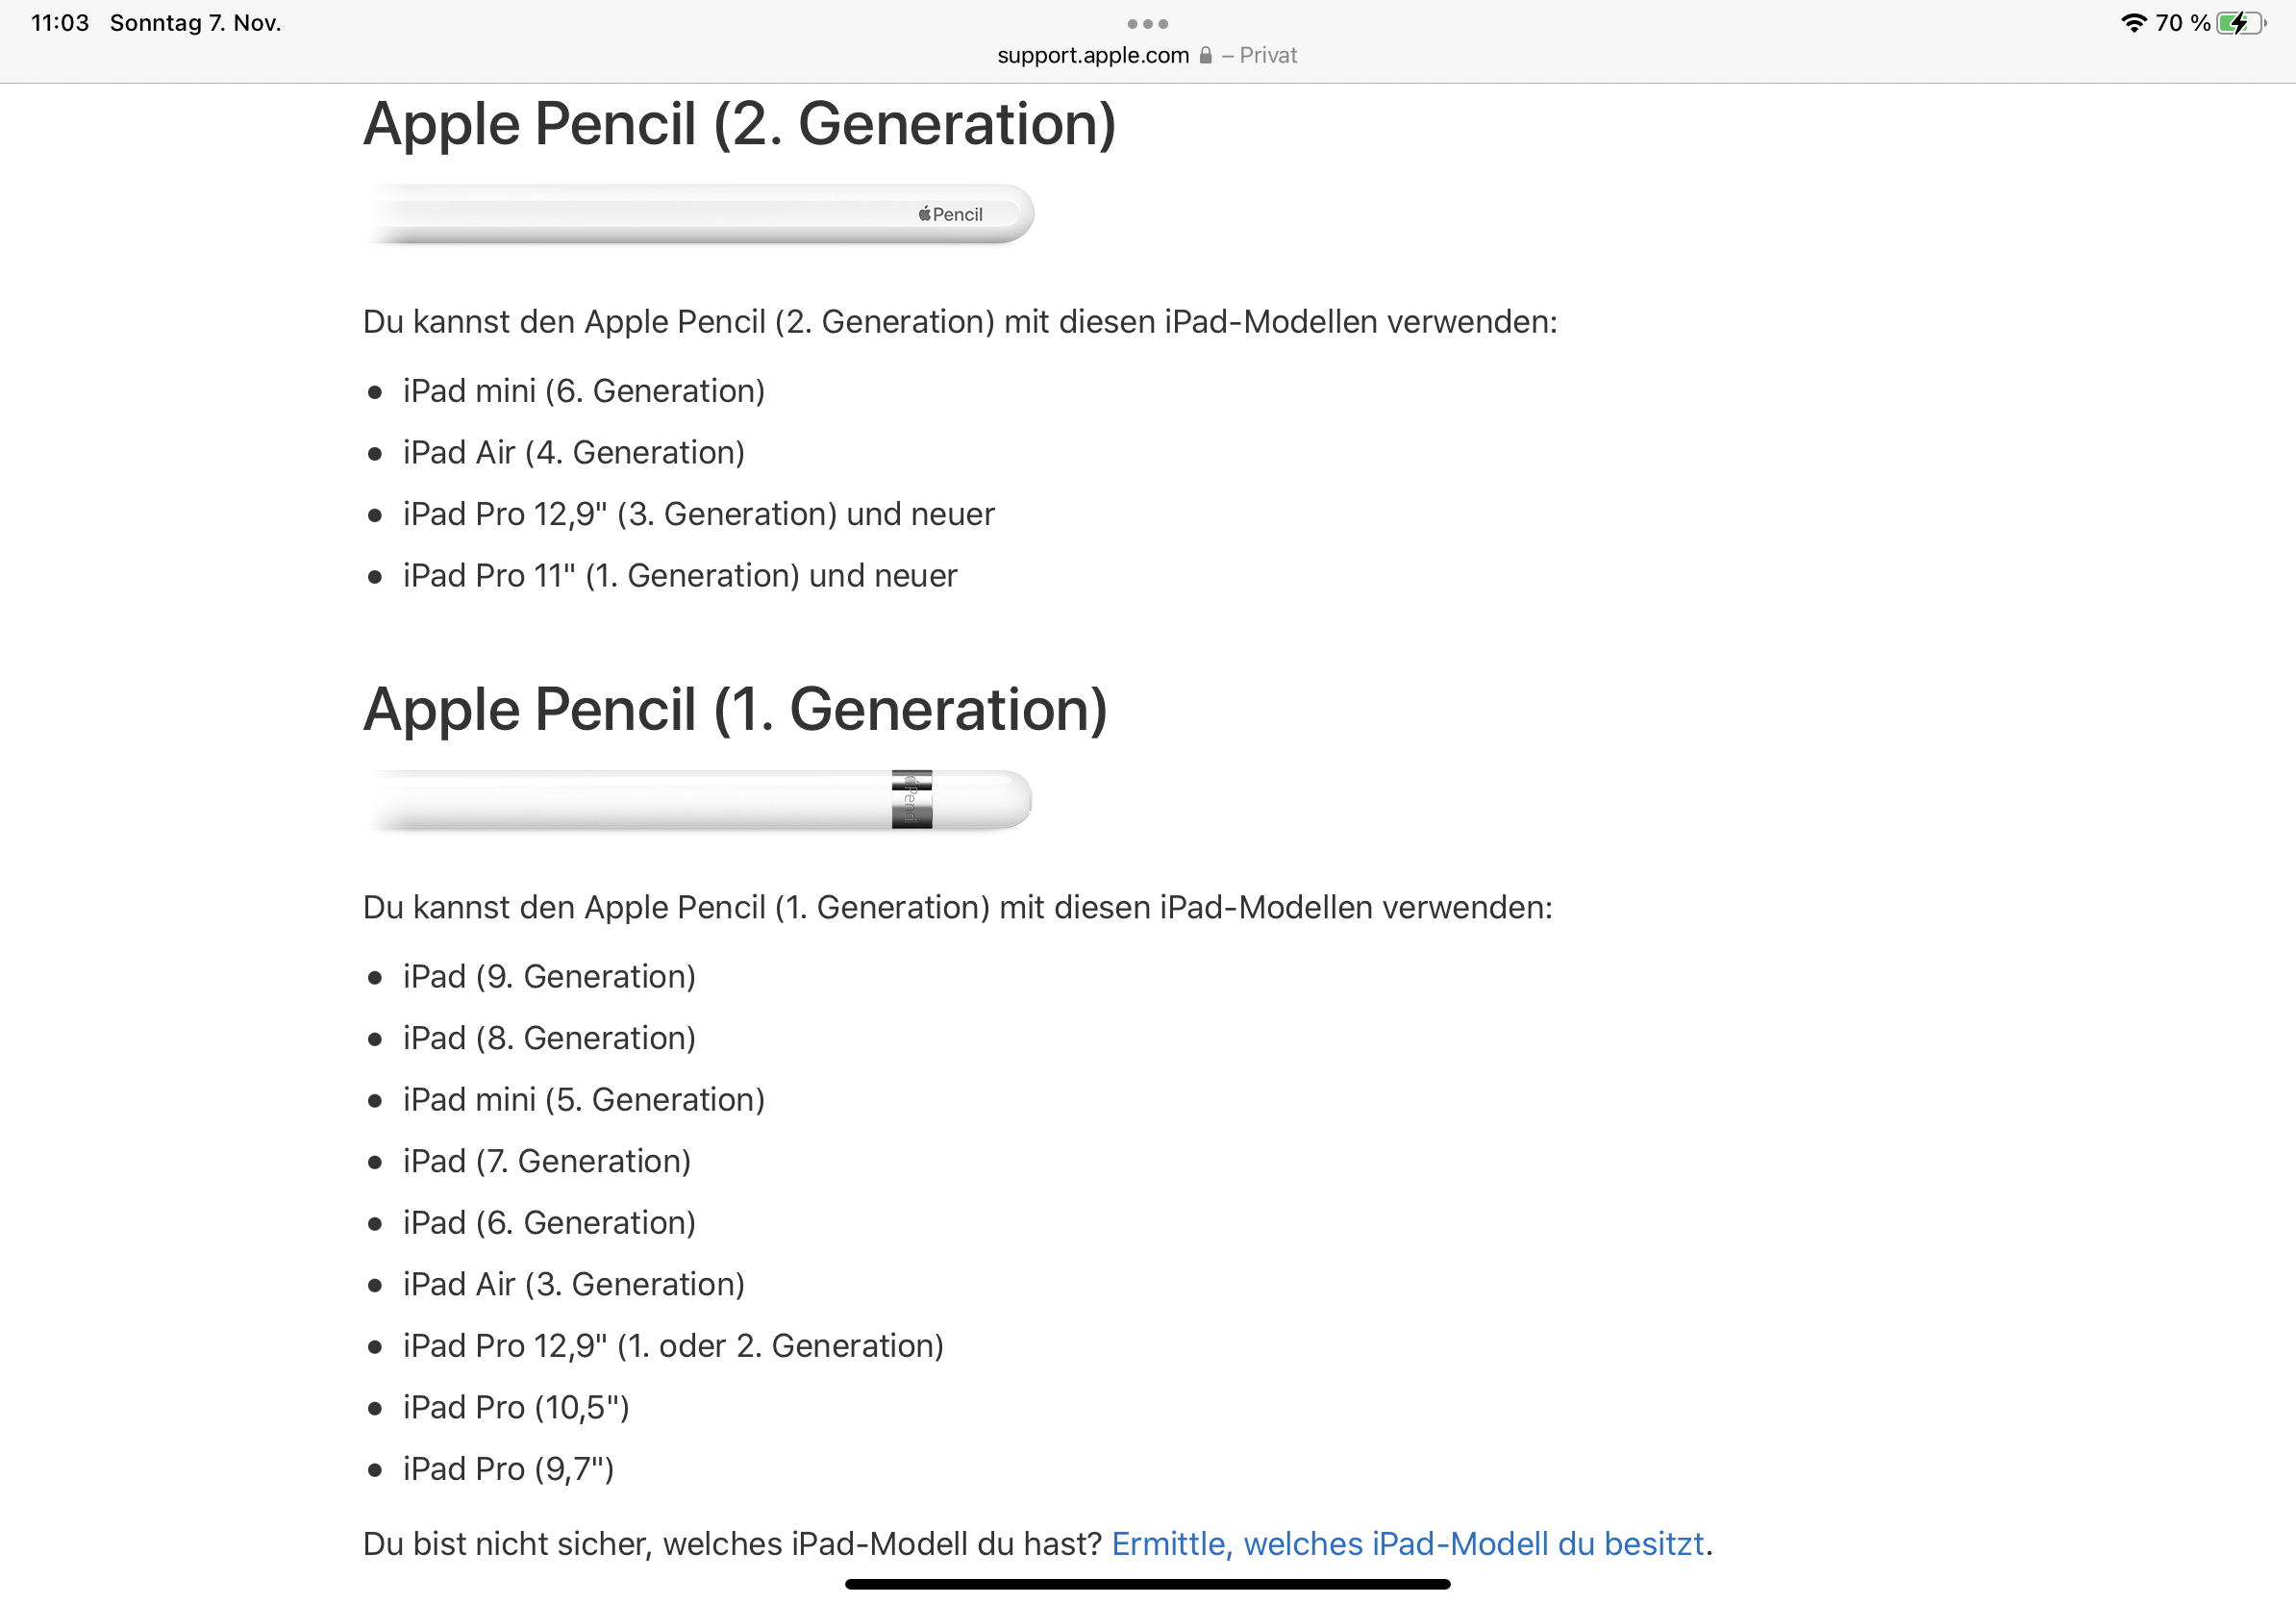
Task: Click the 'iPad Pro (10,5")' list item
Action: click(x=516, y=1407)
